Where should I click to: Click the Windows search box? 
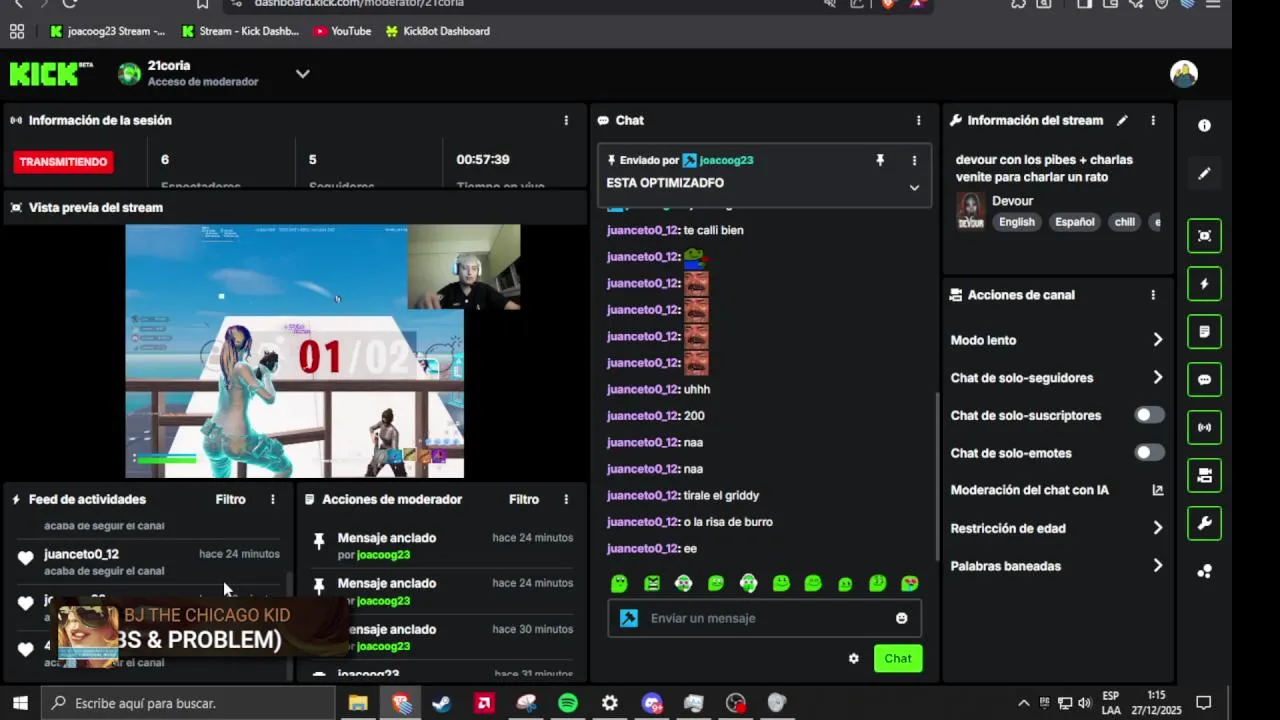pos(188,703)
